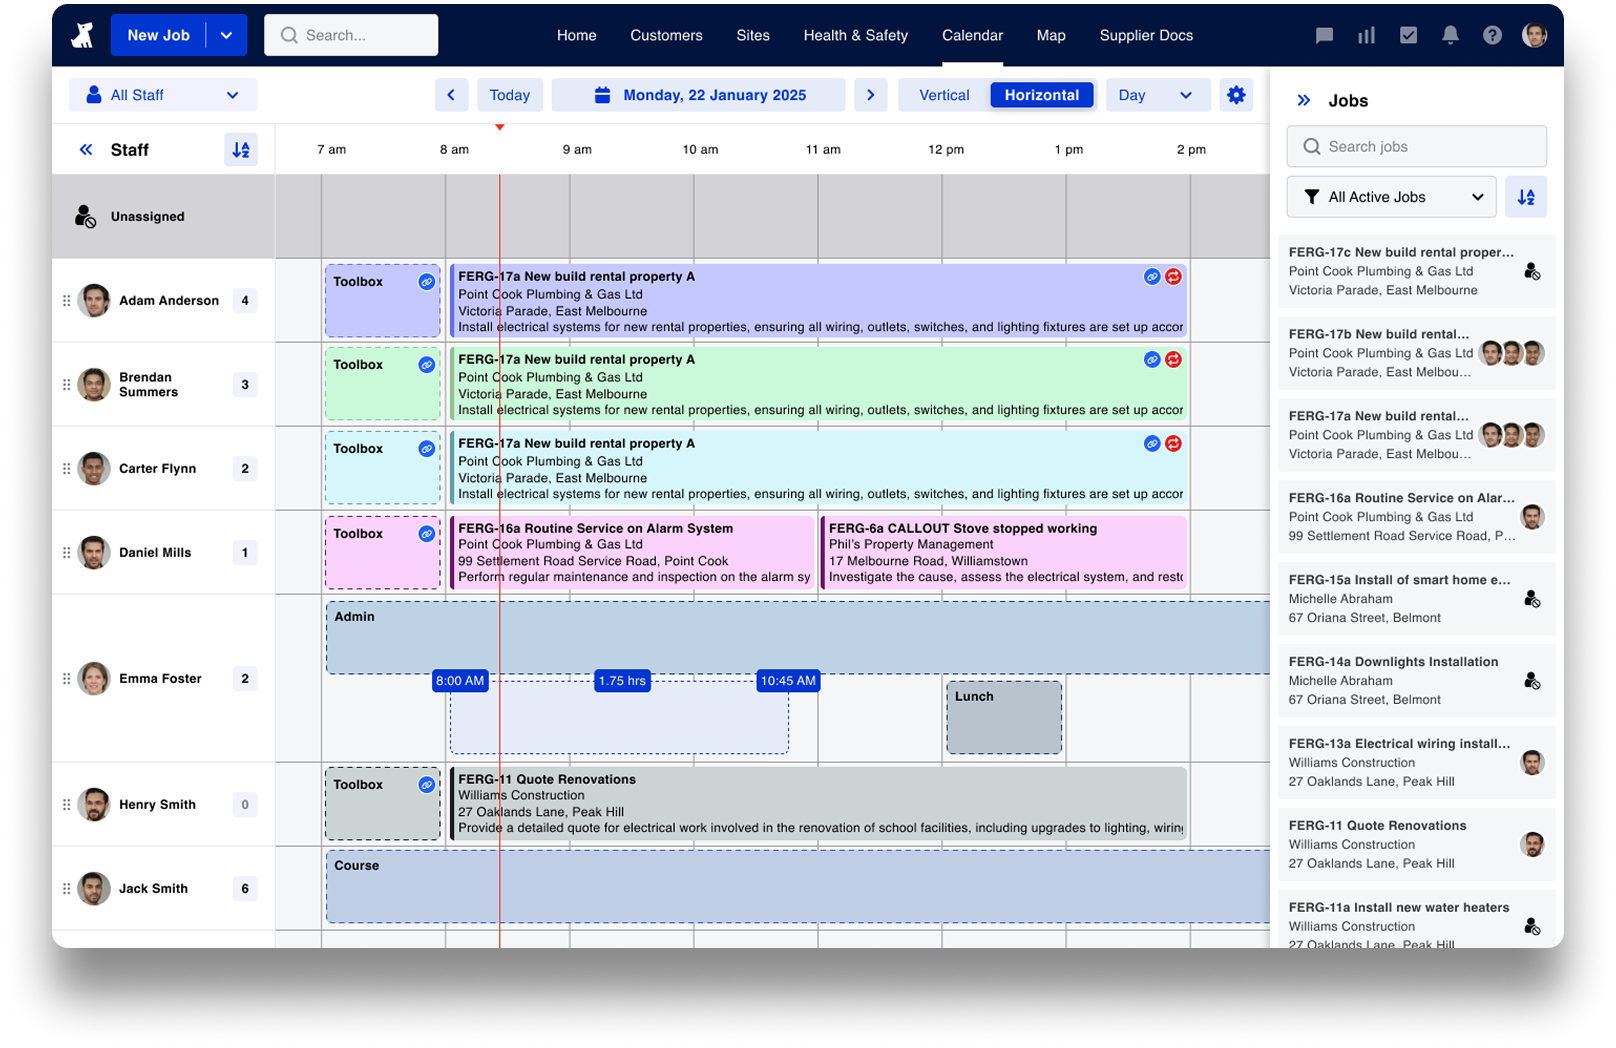Open the tasks checkmark icon
This screenshot has height=1048, width=1616.
point(1408,35)
